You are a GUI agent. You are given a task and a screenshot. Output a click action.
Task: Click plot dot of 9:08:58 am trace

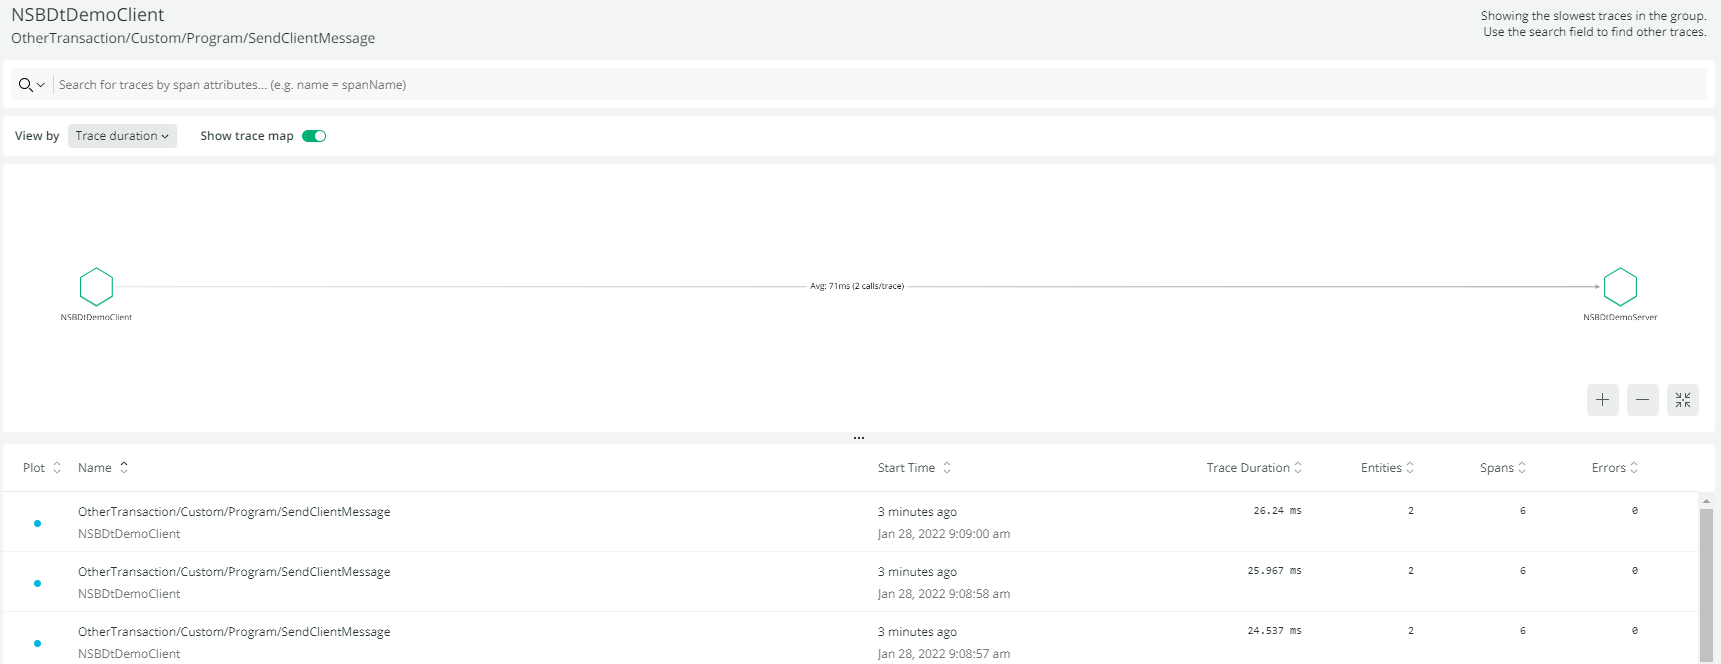click(37, 583)
